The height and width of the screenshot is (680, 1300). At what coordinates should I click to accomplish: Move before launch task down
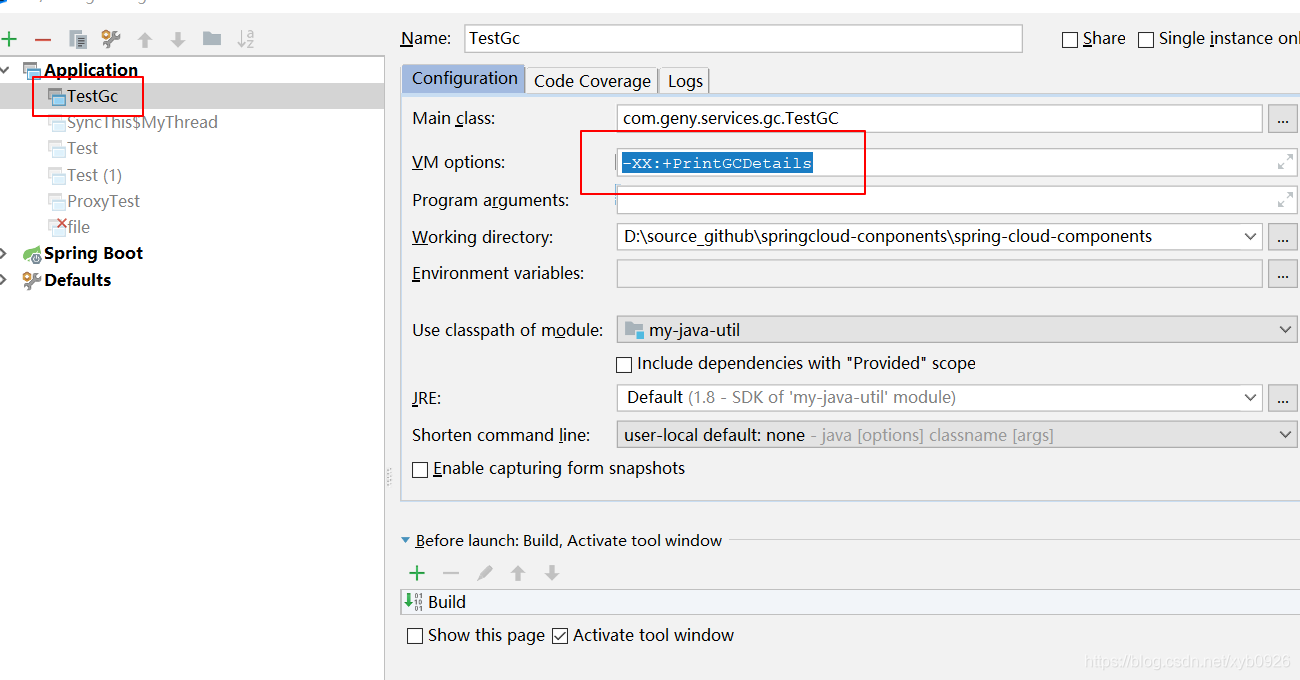click(x=552, y=573)
